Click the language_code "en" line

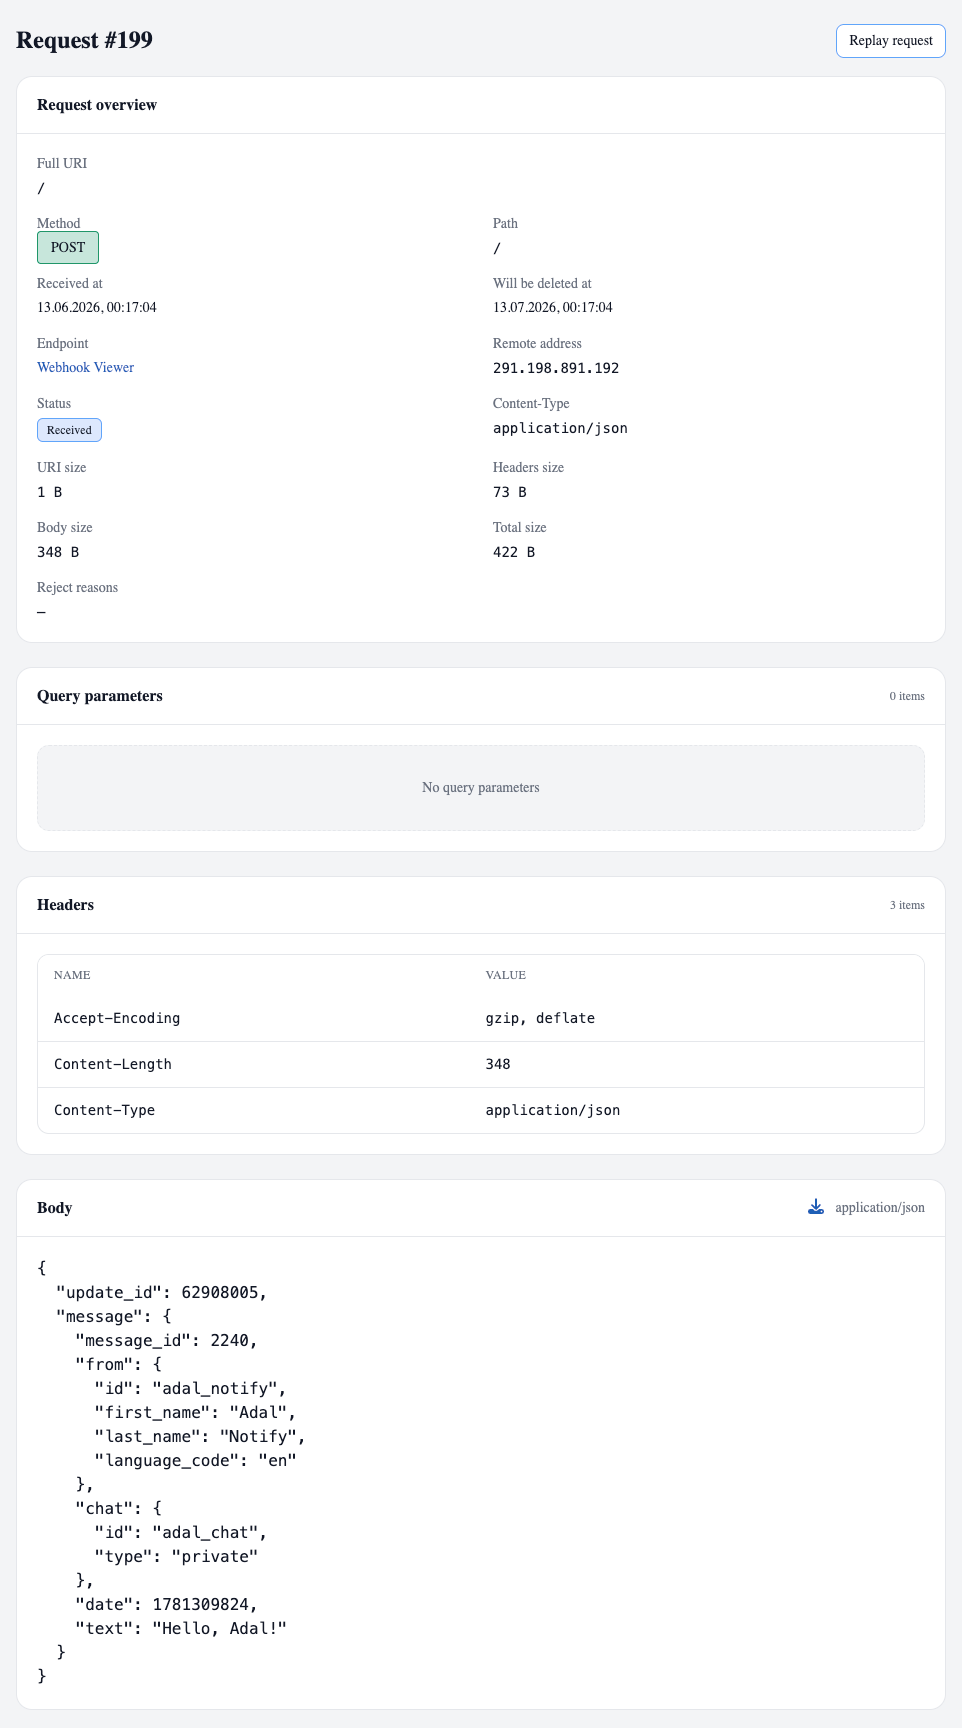click(x=195, y=1460)
